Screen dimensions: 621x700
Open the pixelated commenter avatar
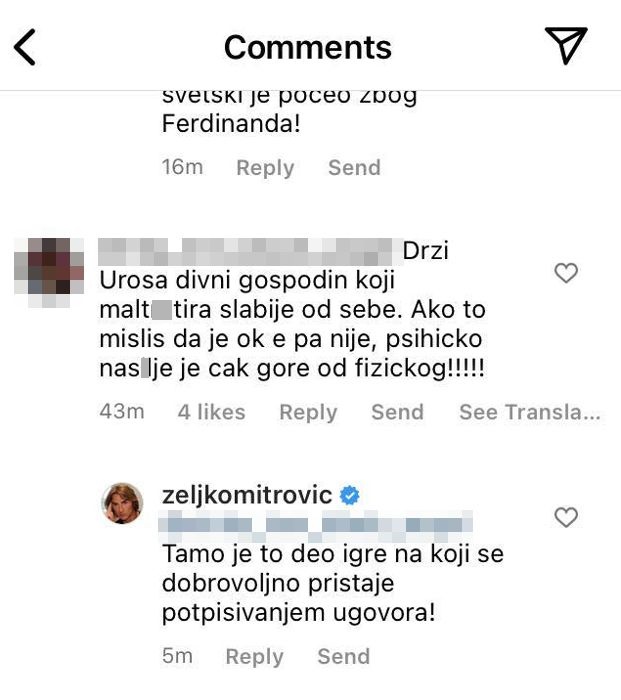pyautogui.click(x=49, y=273)
